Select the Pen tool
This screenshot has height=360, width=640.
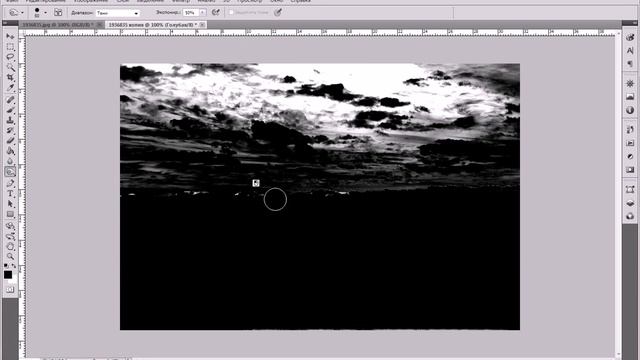tap(10, 183)
